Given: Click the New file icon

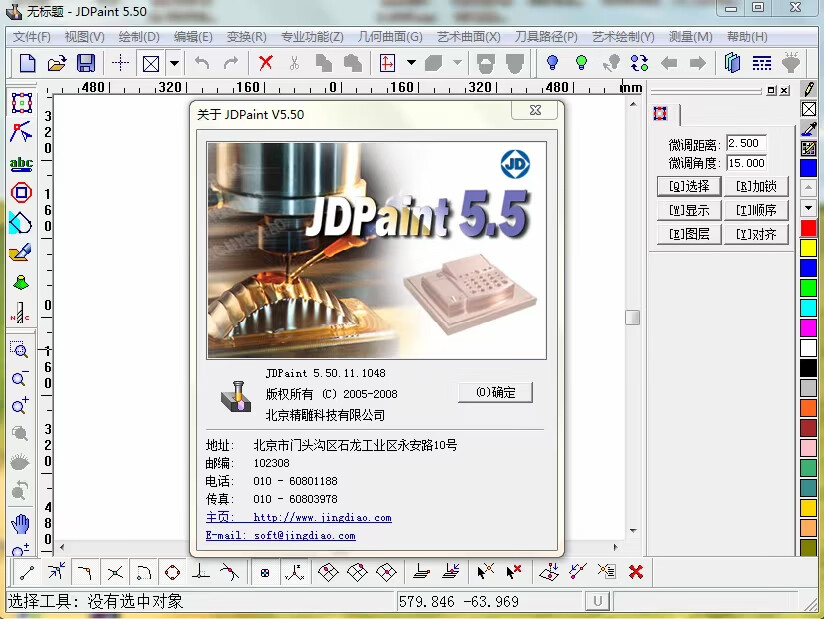Looking at the screenshot, I should click(x=27, y=64).
